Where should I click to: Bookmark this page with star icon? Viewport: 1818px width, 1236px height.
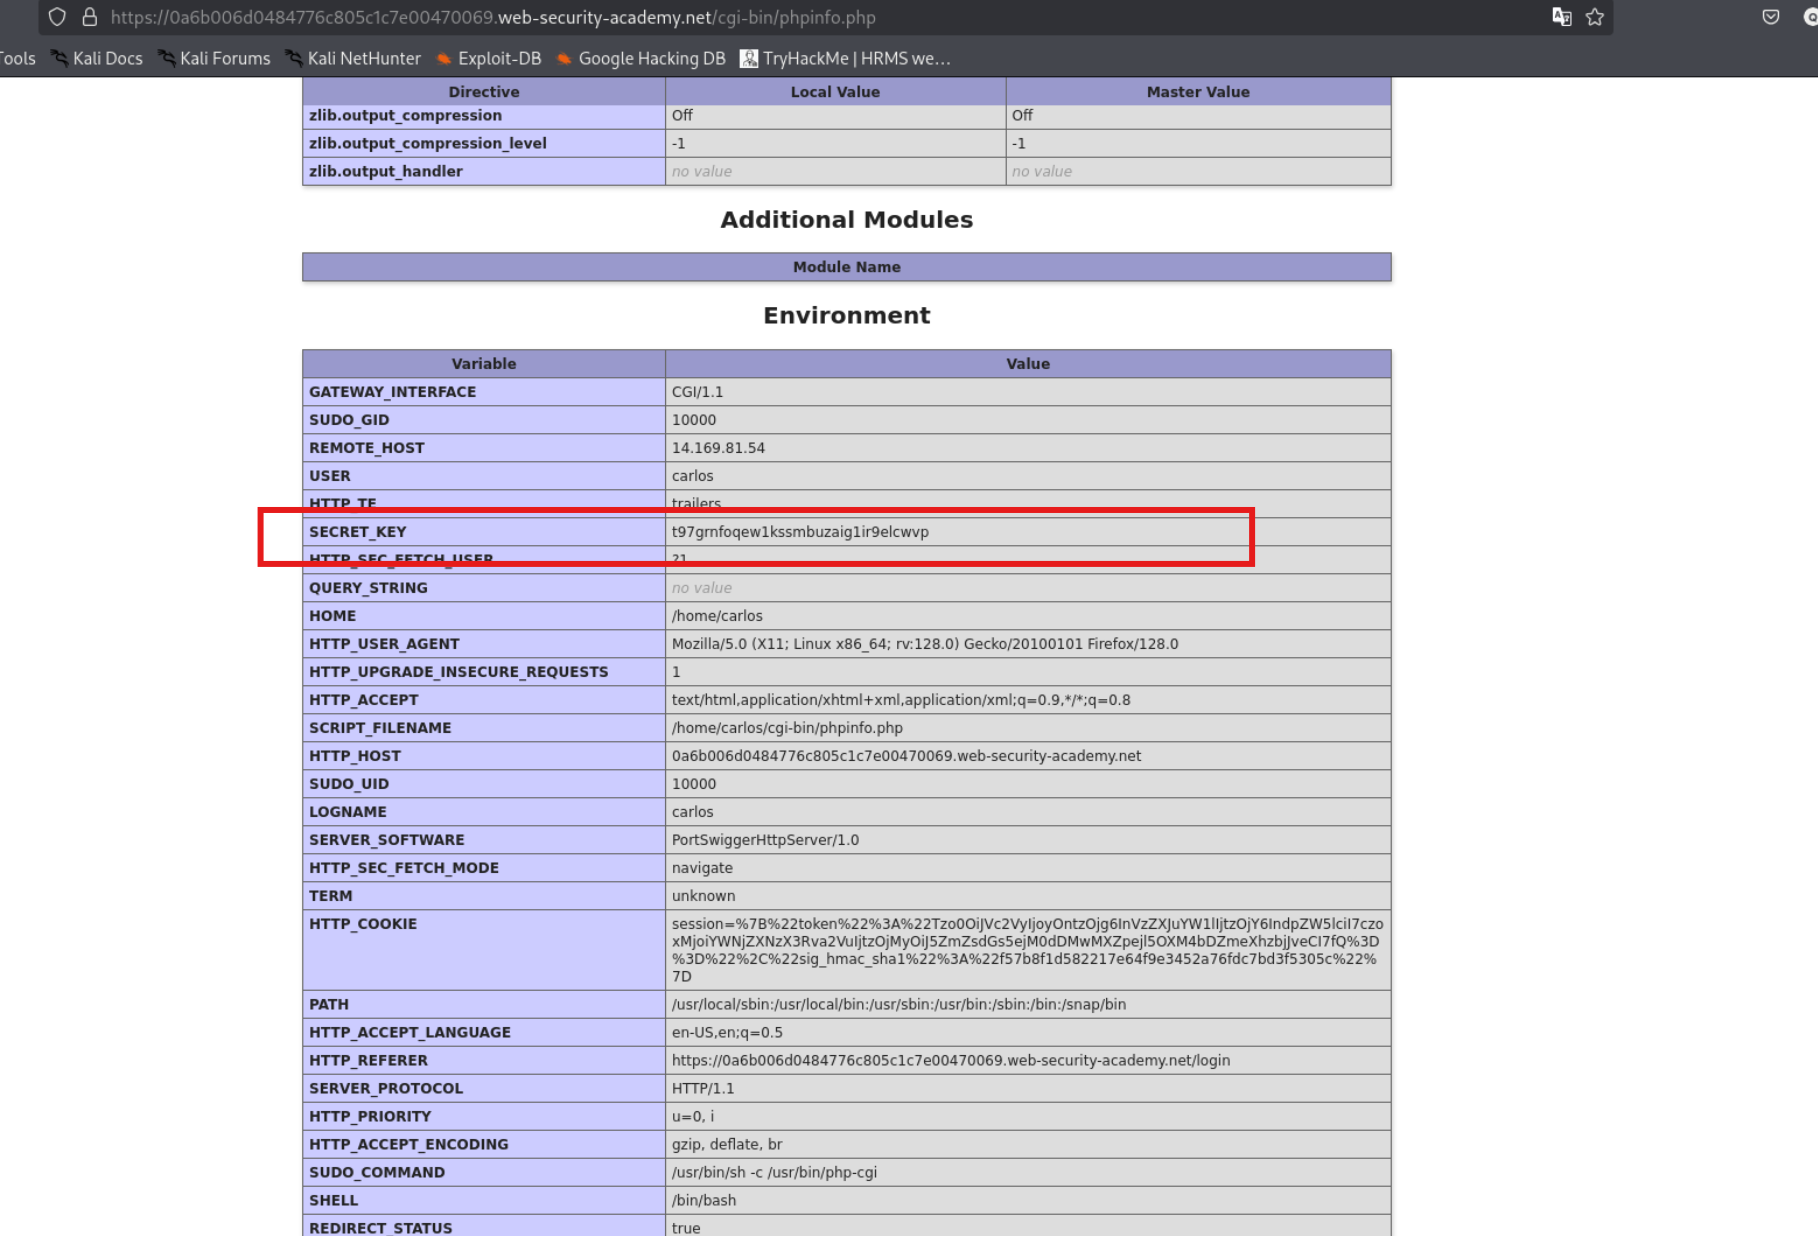tap(1595, 17)
